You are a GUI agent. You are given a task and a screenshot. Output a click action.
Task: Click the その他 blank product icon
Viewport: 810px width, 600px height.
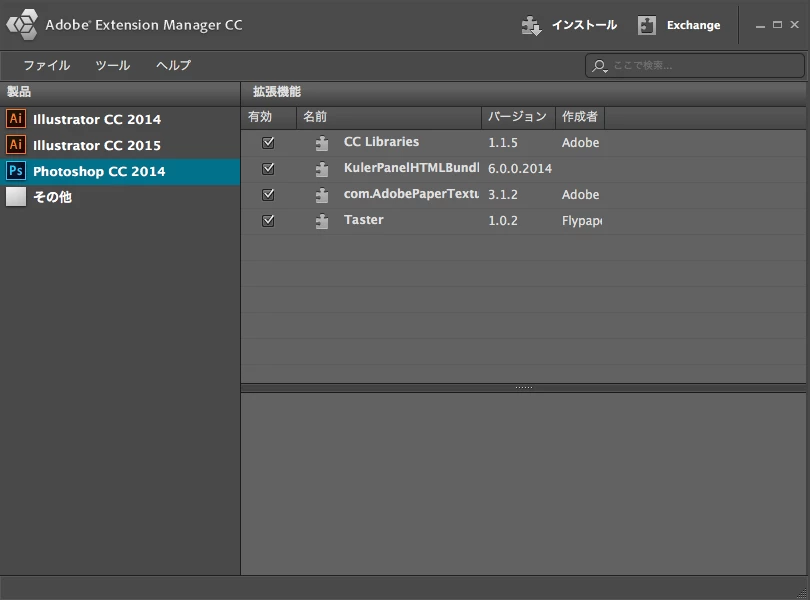[x=16, y=196]
